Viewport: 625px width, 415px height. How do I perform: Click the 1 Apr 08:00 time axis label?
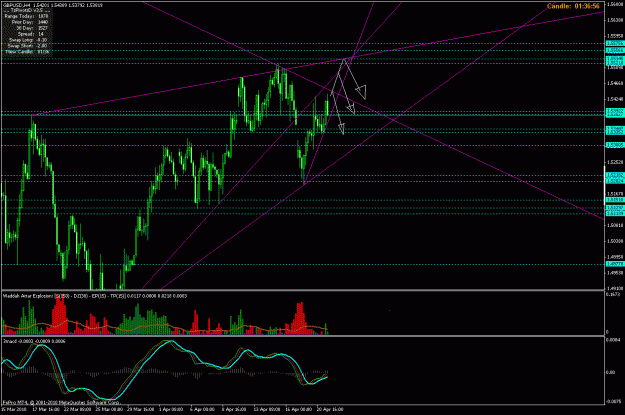[x=171, y=409]
